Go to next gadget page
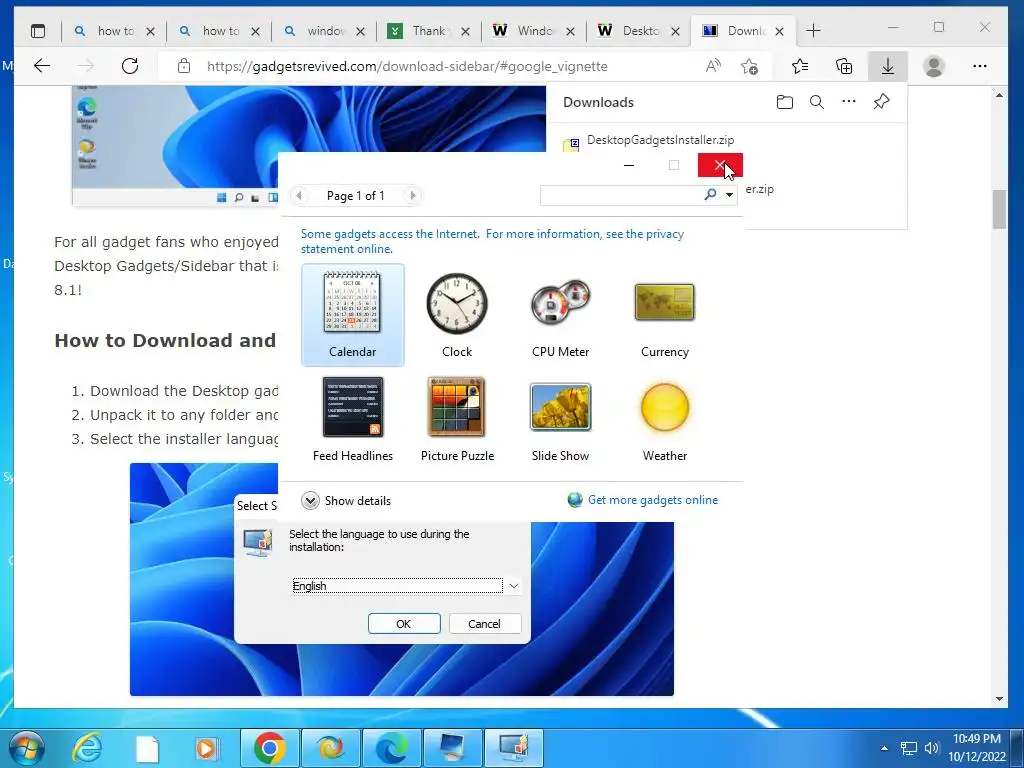The width and height of the screenshot is (1024, 768). [412, 195]
